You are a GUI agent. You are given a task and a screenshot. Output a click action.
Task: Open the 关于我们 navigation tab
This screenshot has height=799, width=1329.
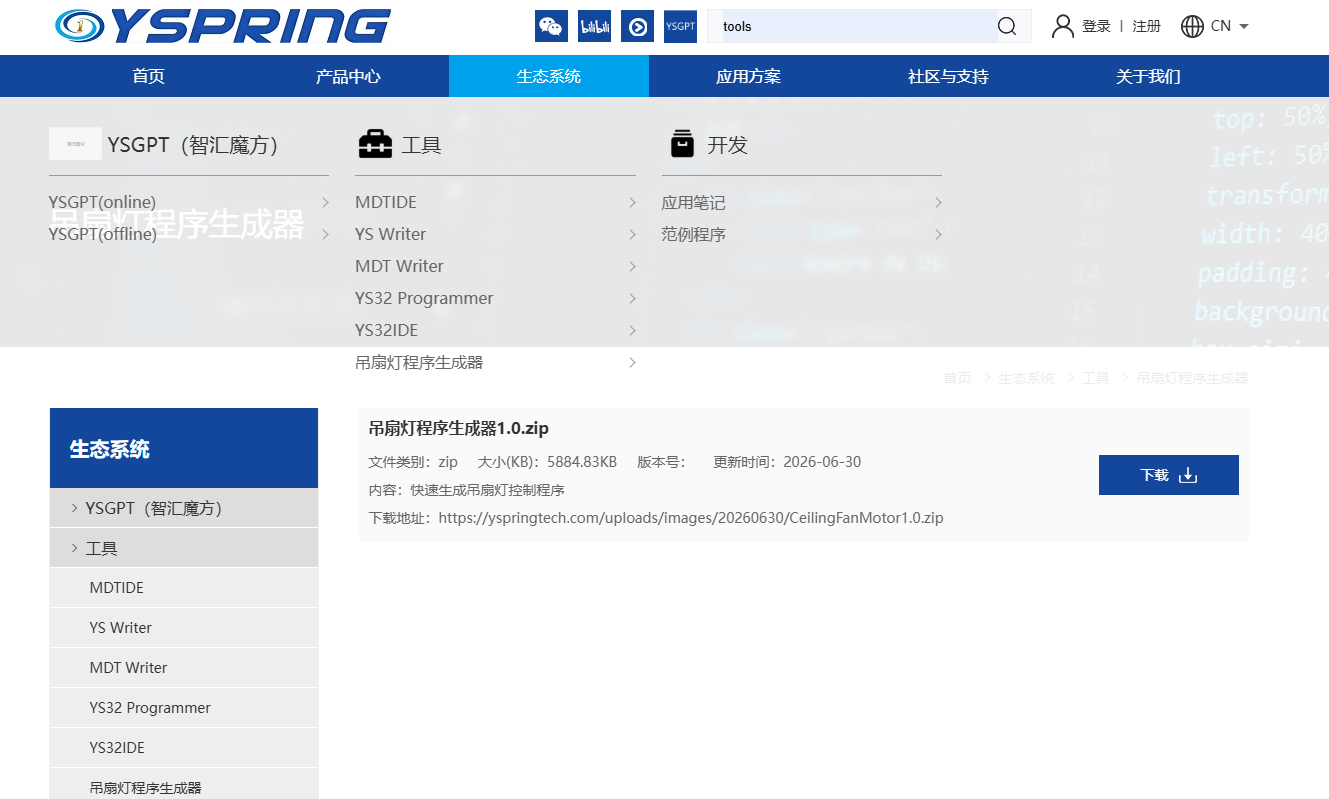click(x=1148, y=76)
